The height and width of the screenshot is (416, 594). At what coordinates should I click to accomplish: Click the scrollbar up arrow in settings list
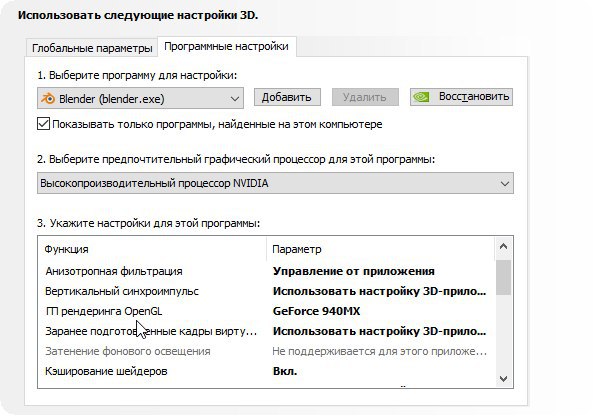[x=503, y=247]
